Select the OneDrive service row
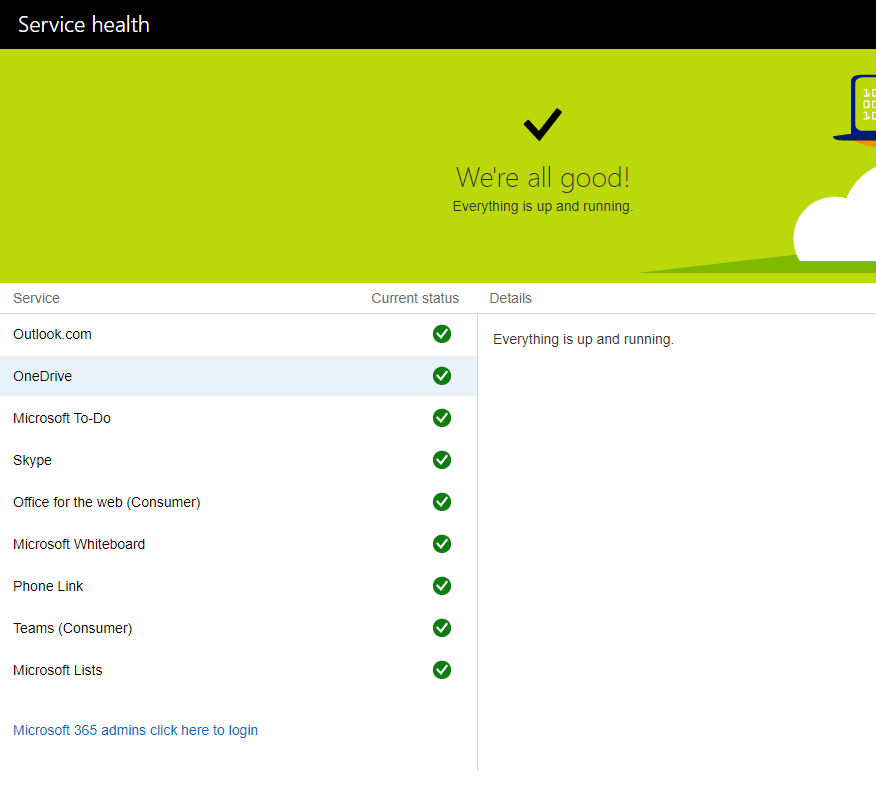876x812 pixels. point(239,376)
